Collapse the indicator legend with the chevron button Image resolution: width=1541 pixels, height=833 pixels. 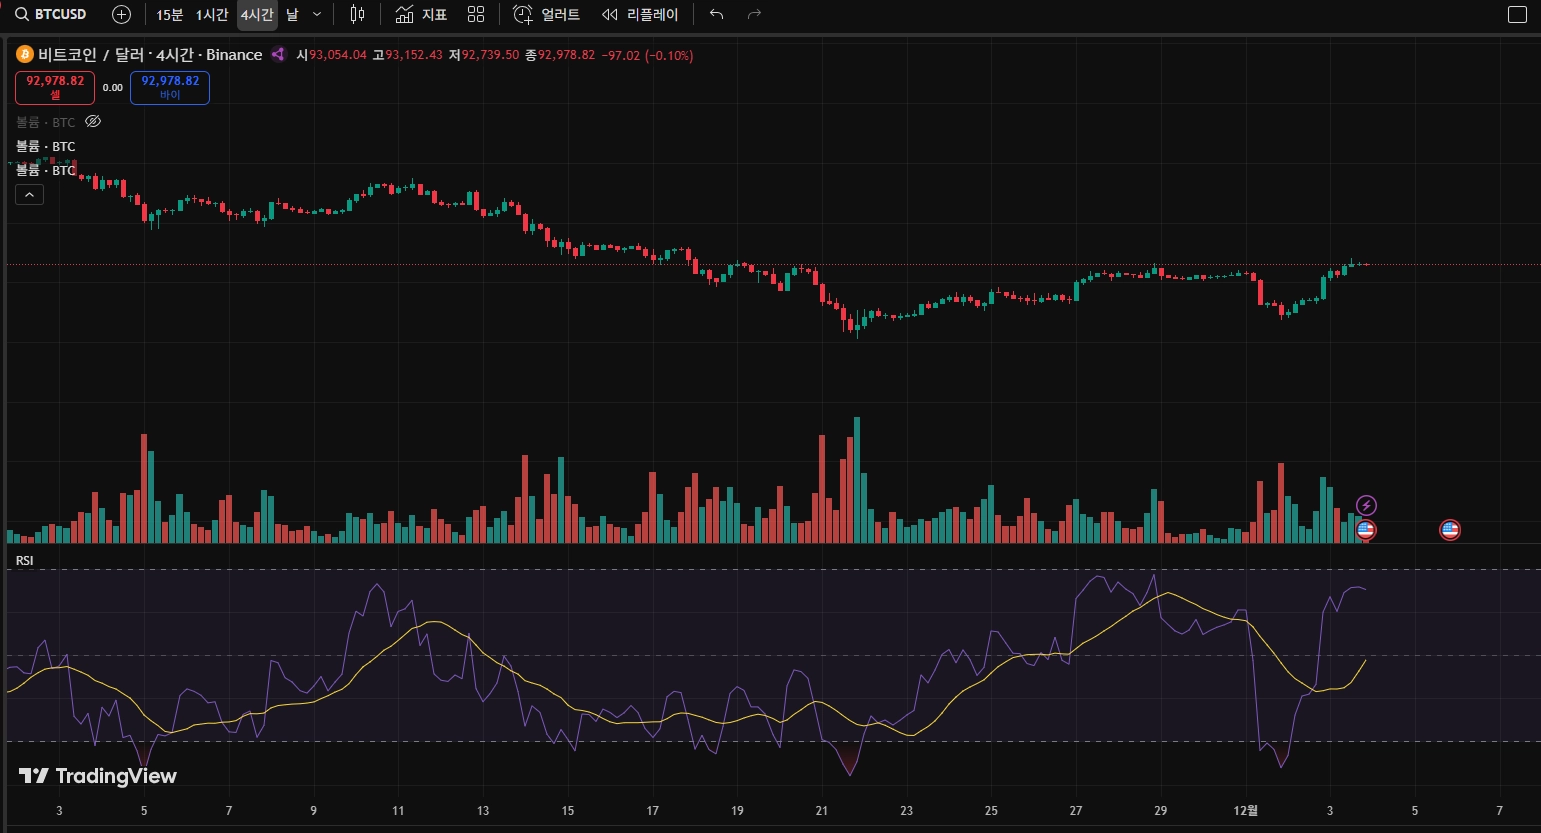click(29, 194)
